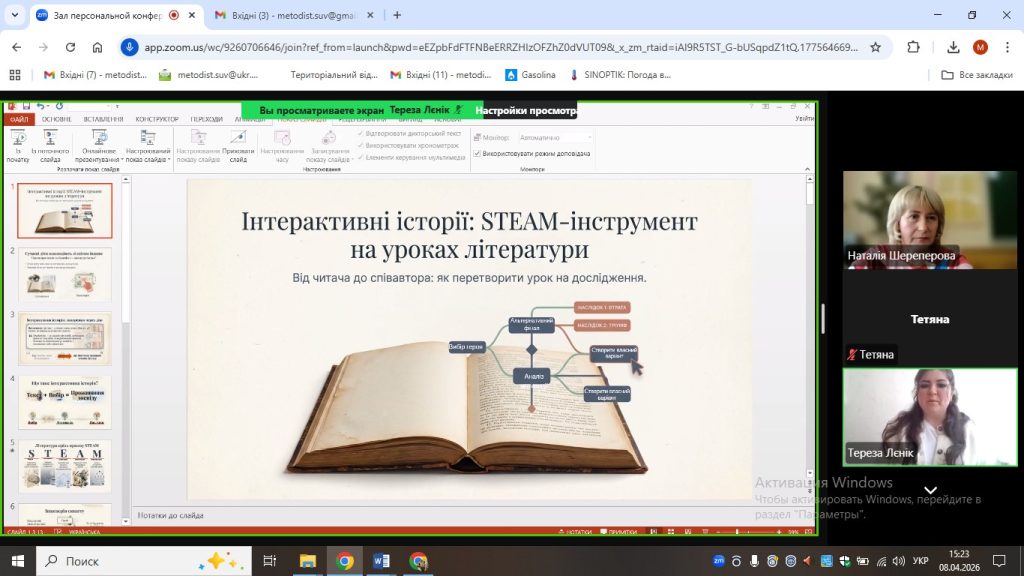This screenshot has height=576, width=1024.
Task: Click Chrome downloads icon in toolbar
Action: (949, 47)
